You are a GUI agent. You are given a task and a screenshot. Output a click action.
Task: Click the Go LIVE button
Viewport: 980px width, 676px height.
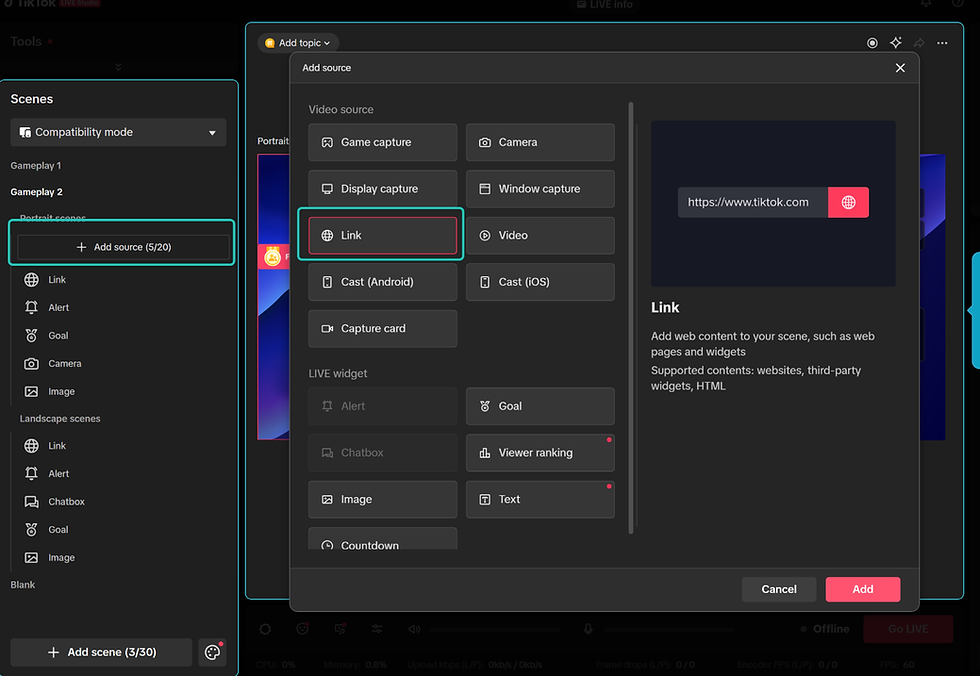[908, 629]
